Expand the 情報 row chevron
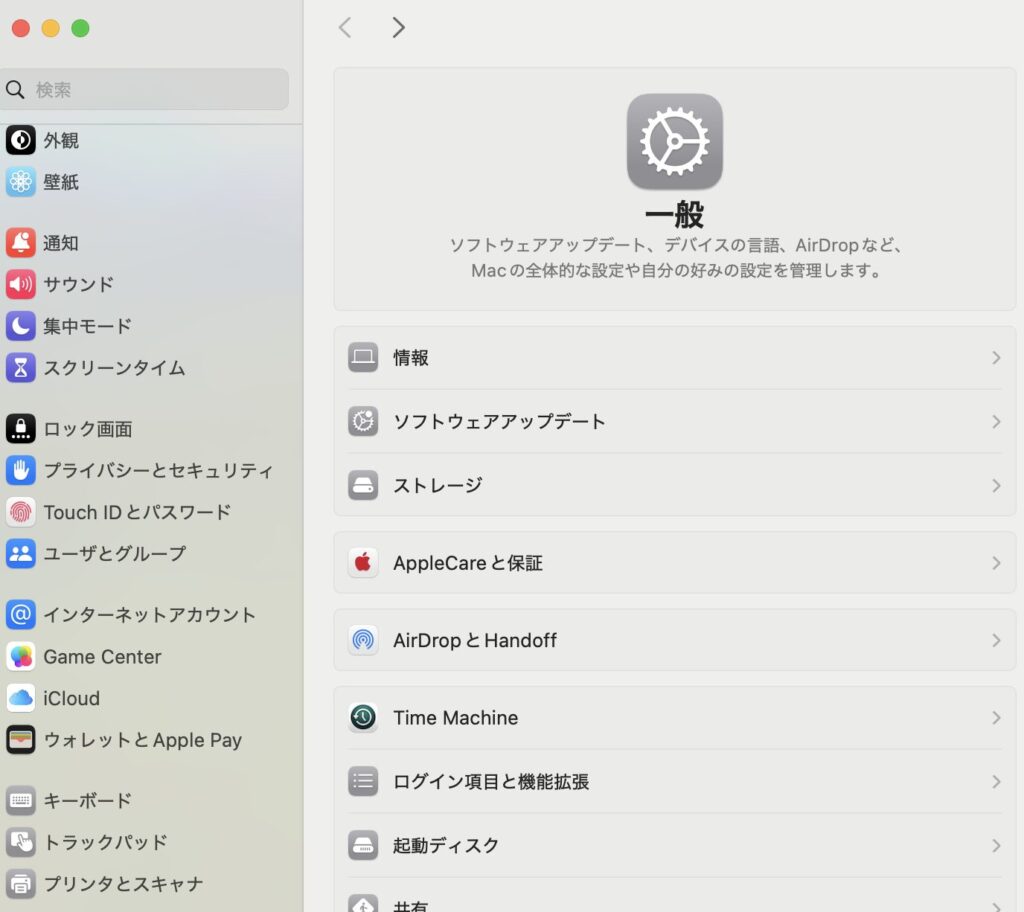1024x912 pixels. pyautogui.click(x=995, y=358)
